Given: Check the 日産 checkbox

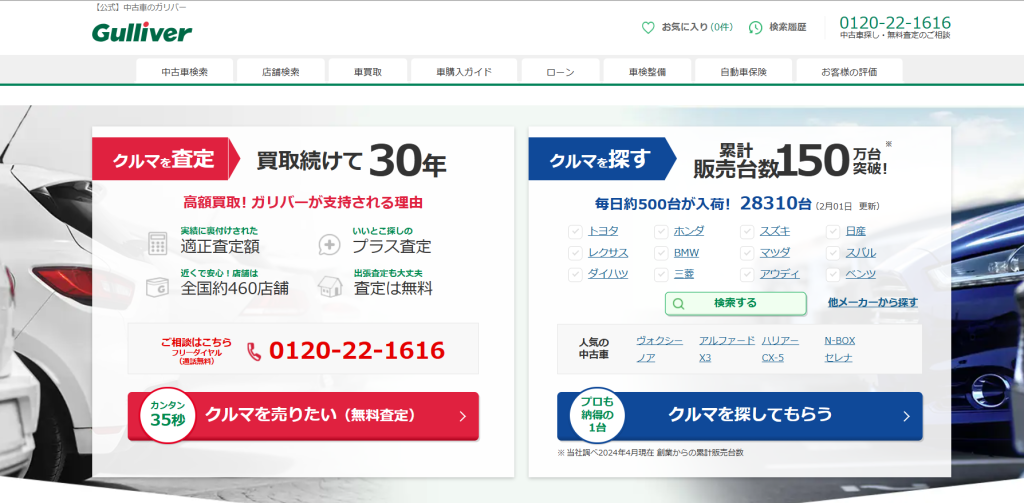Looking at the screenshot, I should tap(833, 232).
